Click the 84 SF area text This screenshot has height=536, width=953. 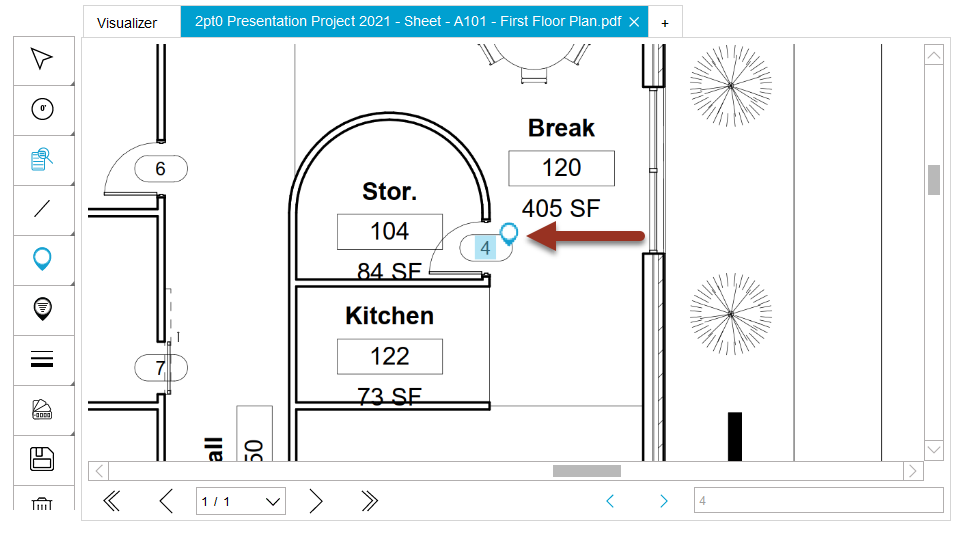click(390, 270)
